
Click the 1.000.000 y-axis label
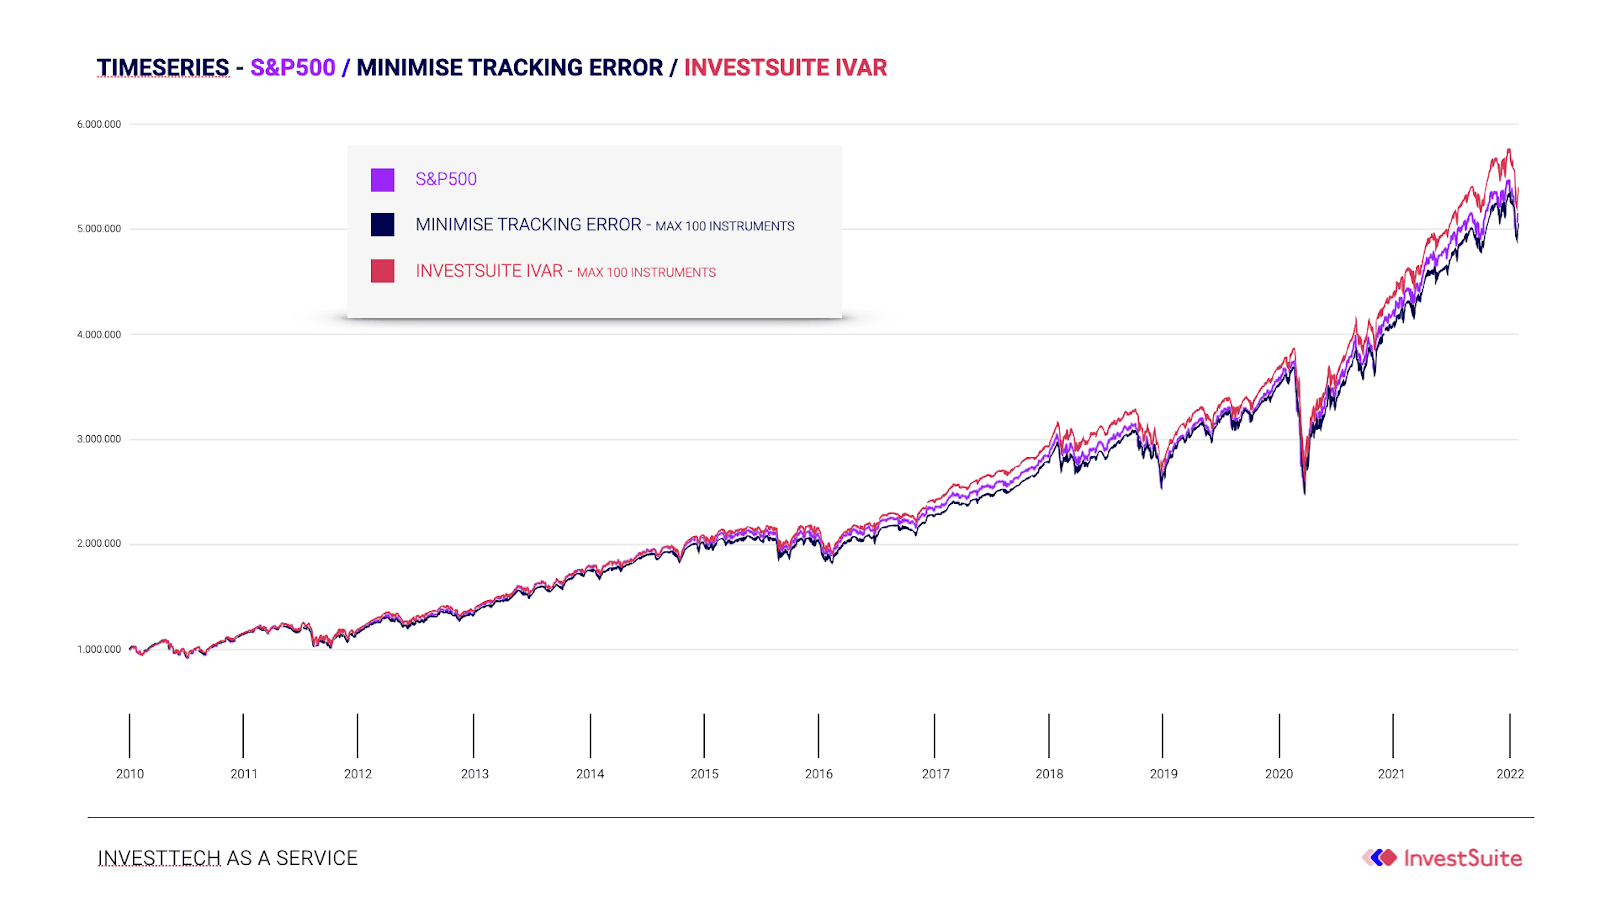pos(99,649)
